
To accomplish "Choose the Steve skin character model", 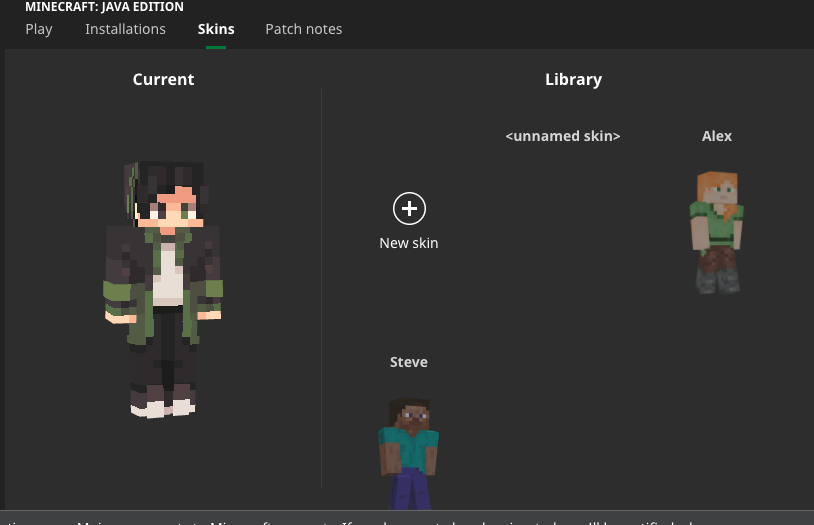I will click(x=408, y=452).
